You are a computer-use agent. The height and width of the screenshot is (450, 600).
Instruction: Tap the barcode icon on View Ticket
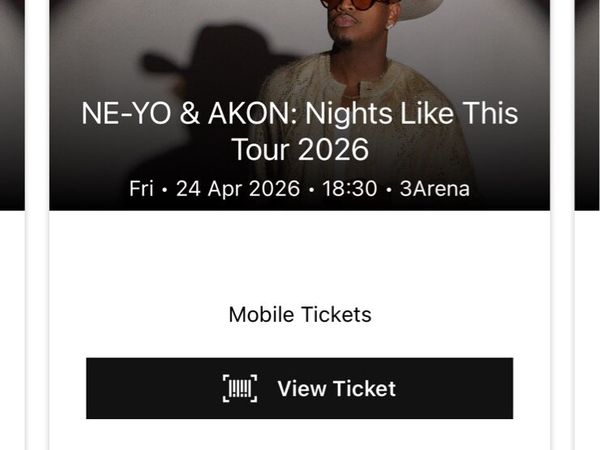point(240,388)
